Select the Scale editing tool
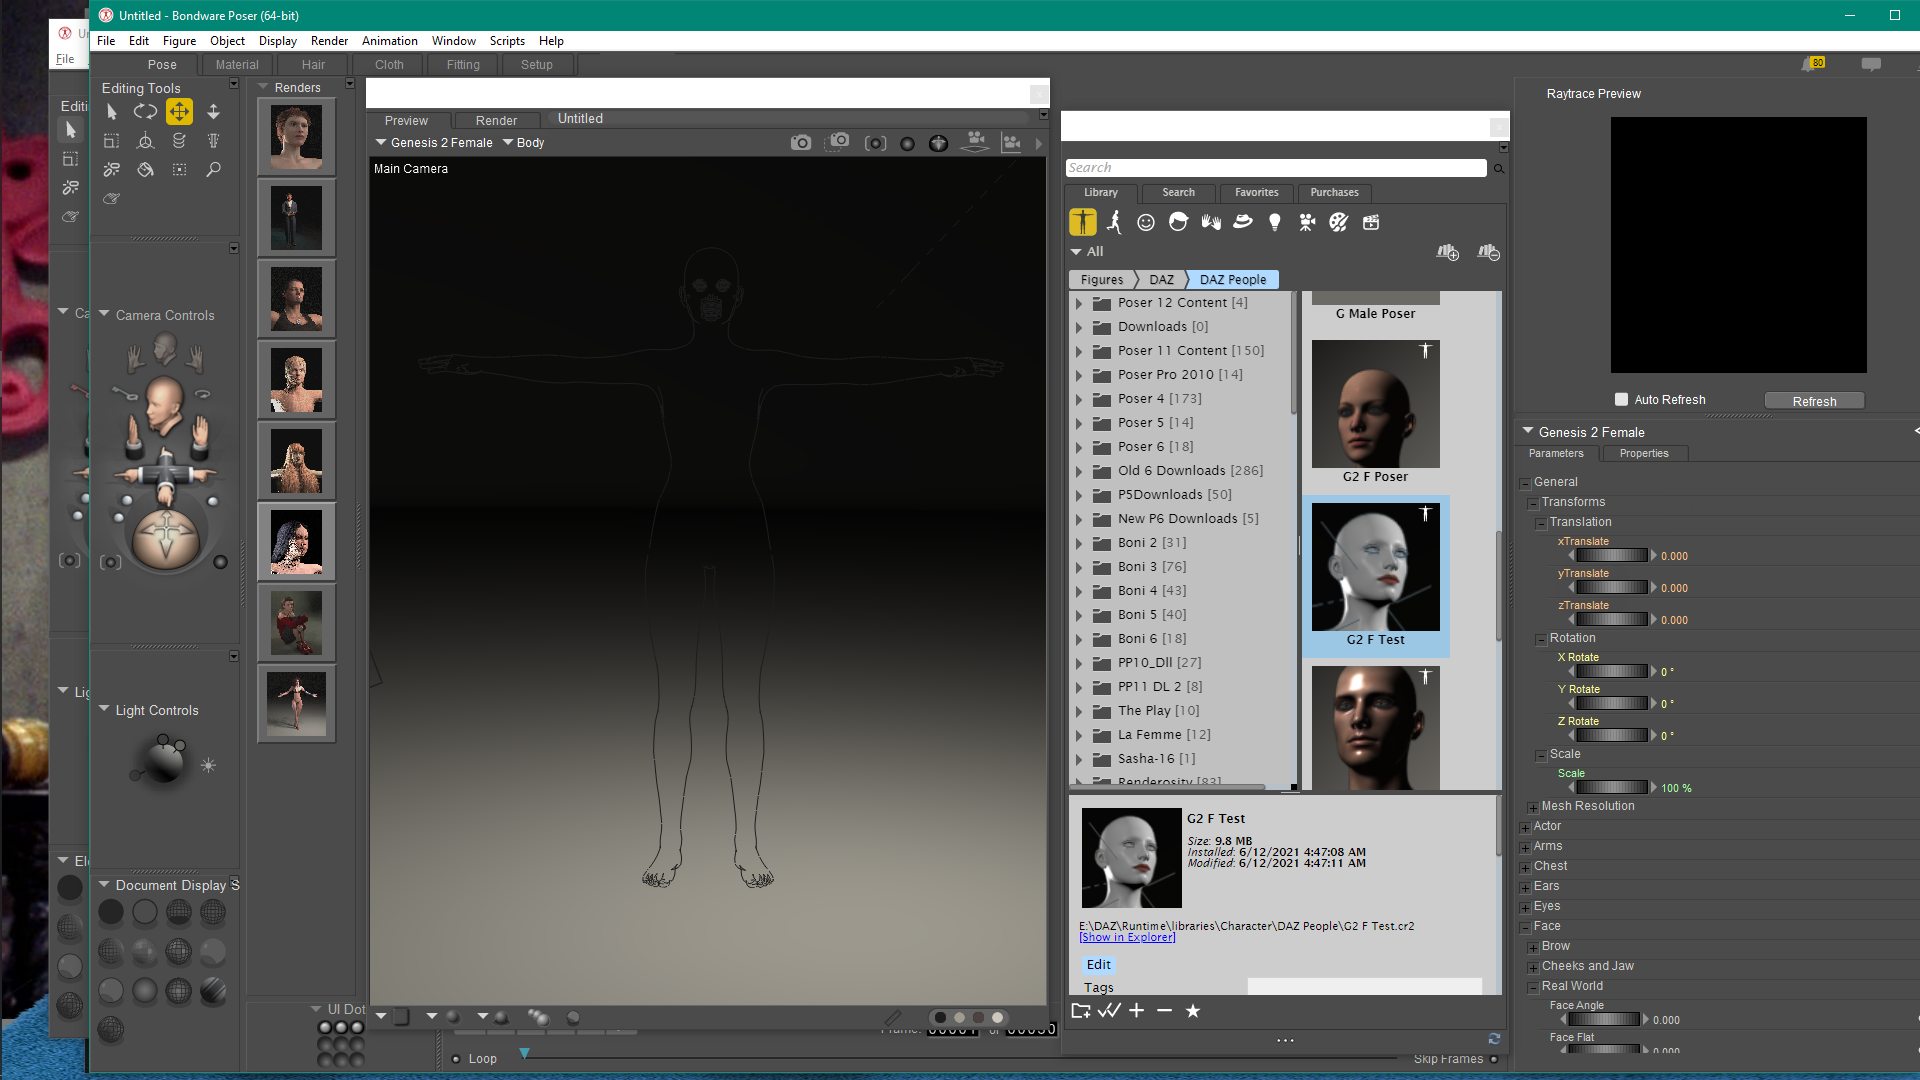 111,141
